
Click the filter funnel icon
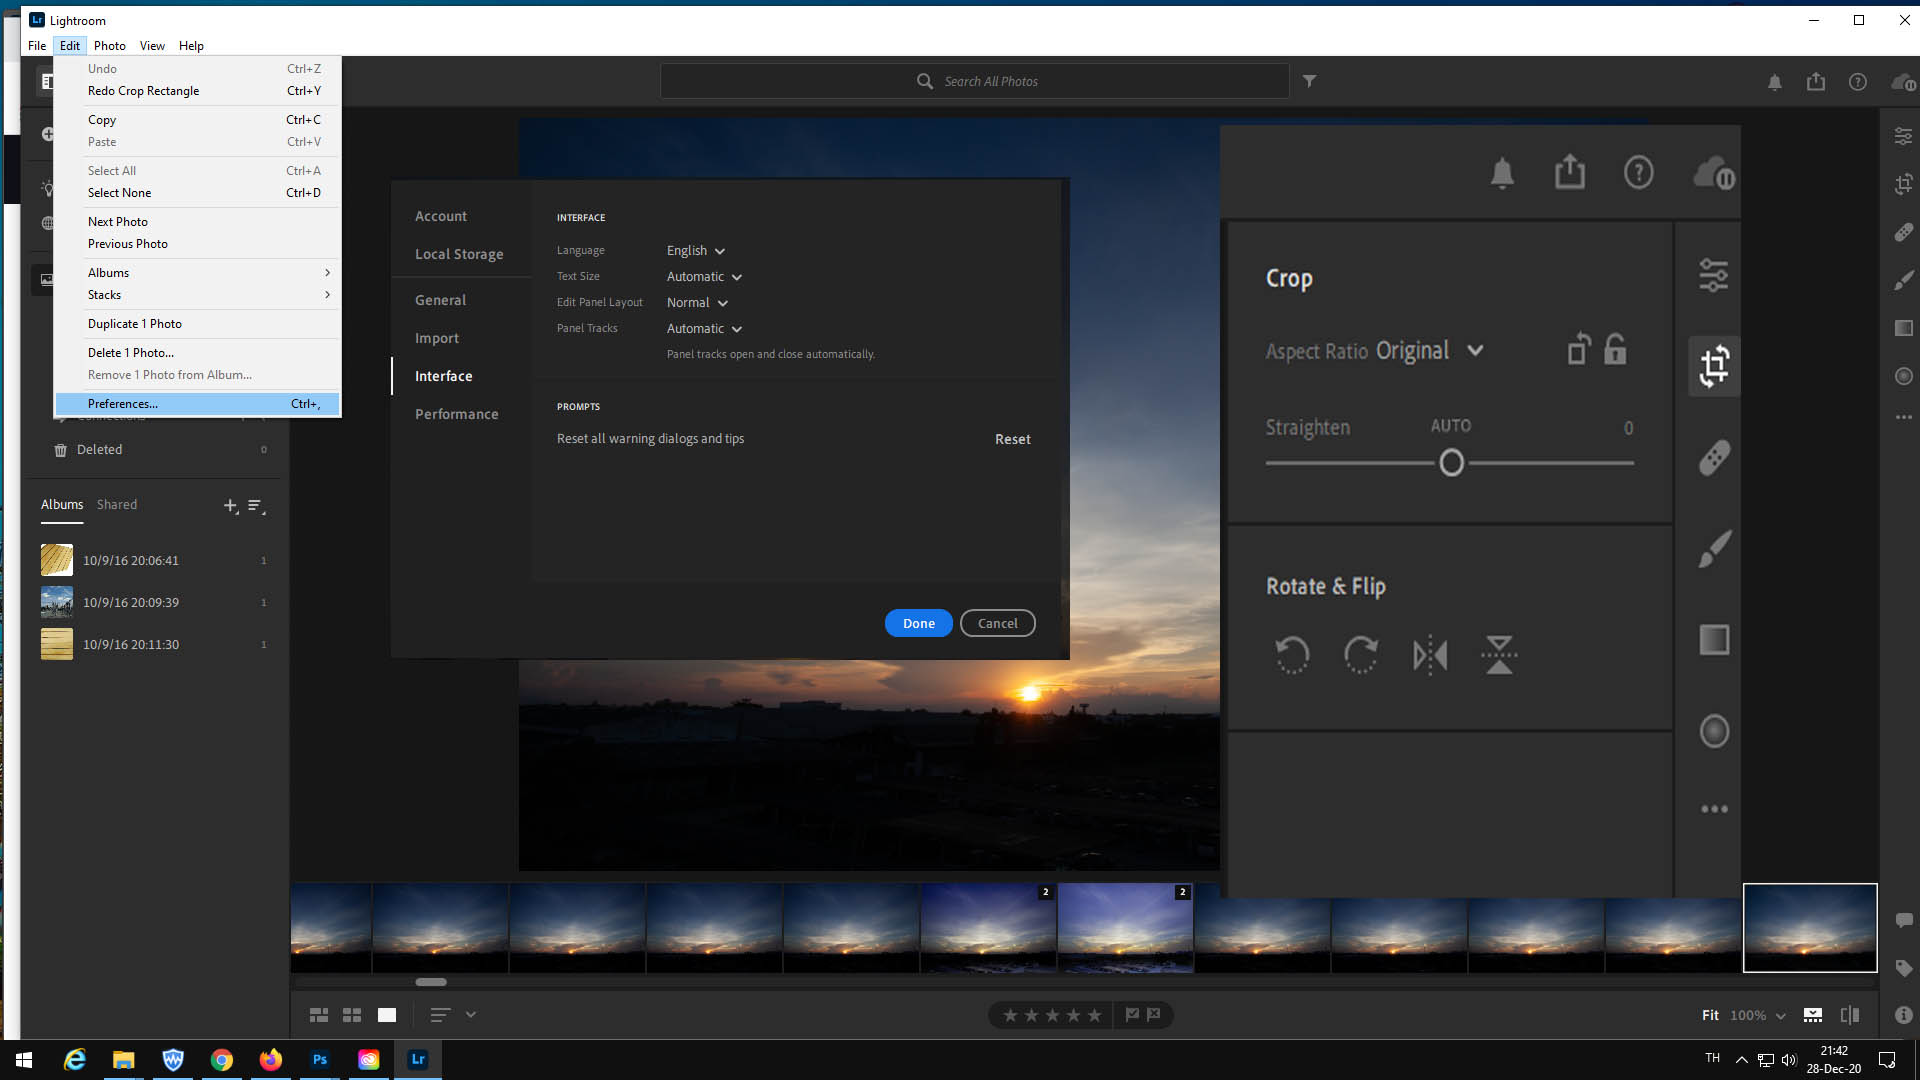coord(1309,81)
